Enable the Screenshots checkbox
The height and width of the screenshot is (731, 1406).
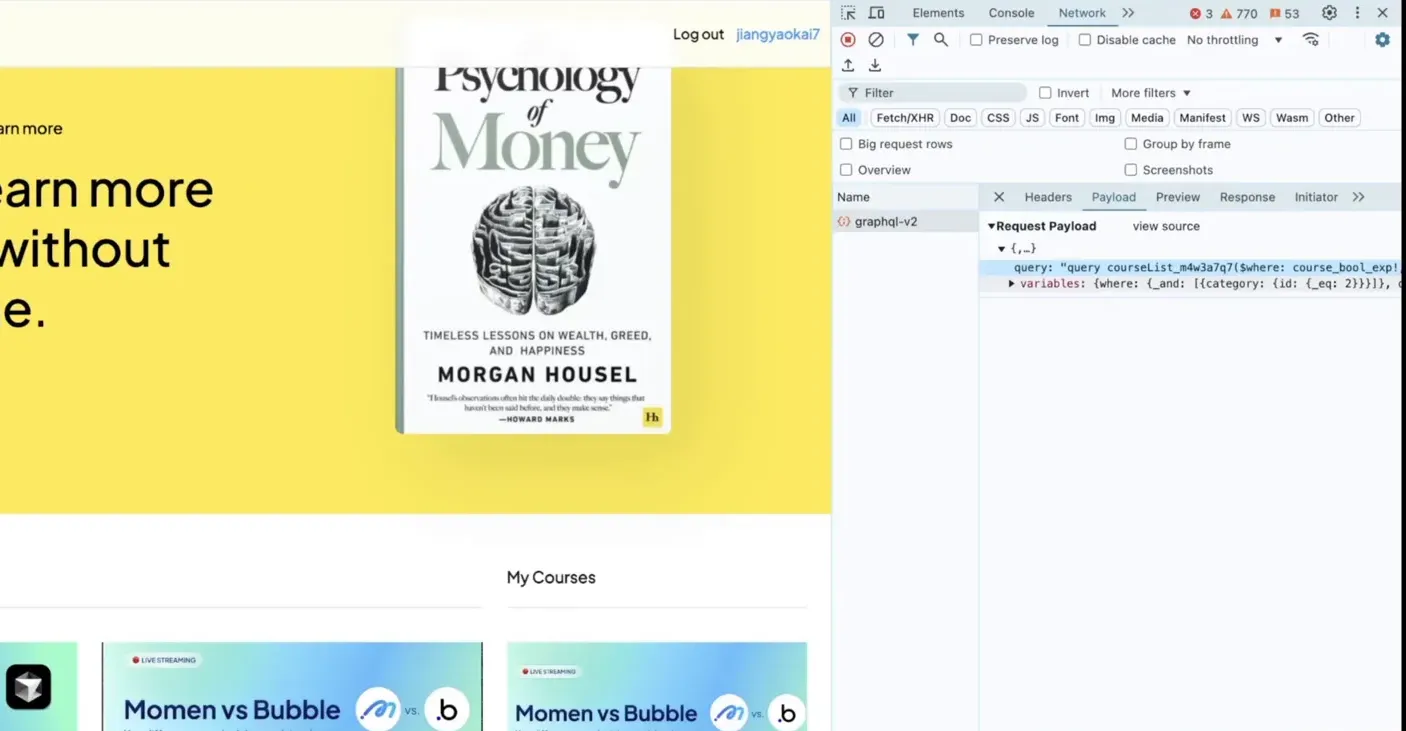1131,170
